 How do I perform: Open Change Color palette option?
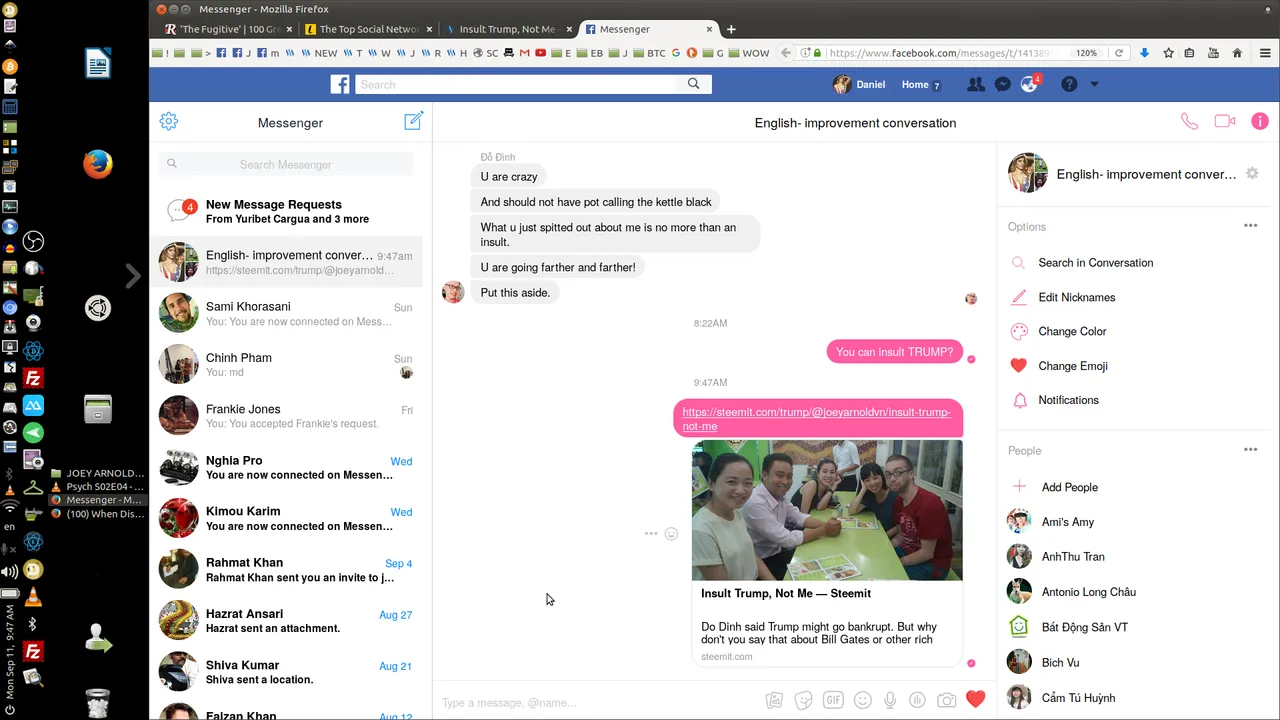[1072, 331]
